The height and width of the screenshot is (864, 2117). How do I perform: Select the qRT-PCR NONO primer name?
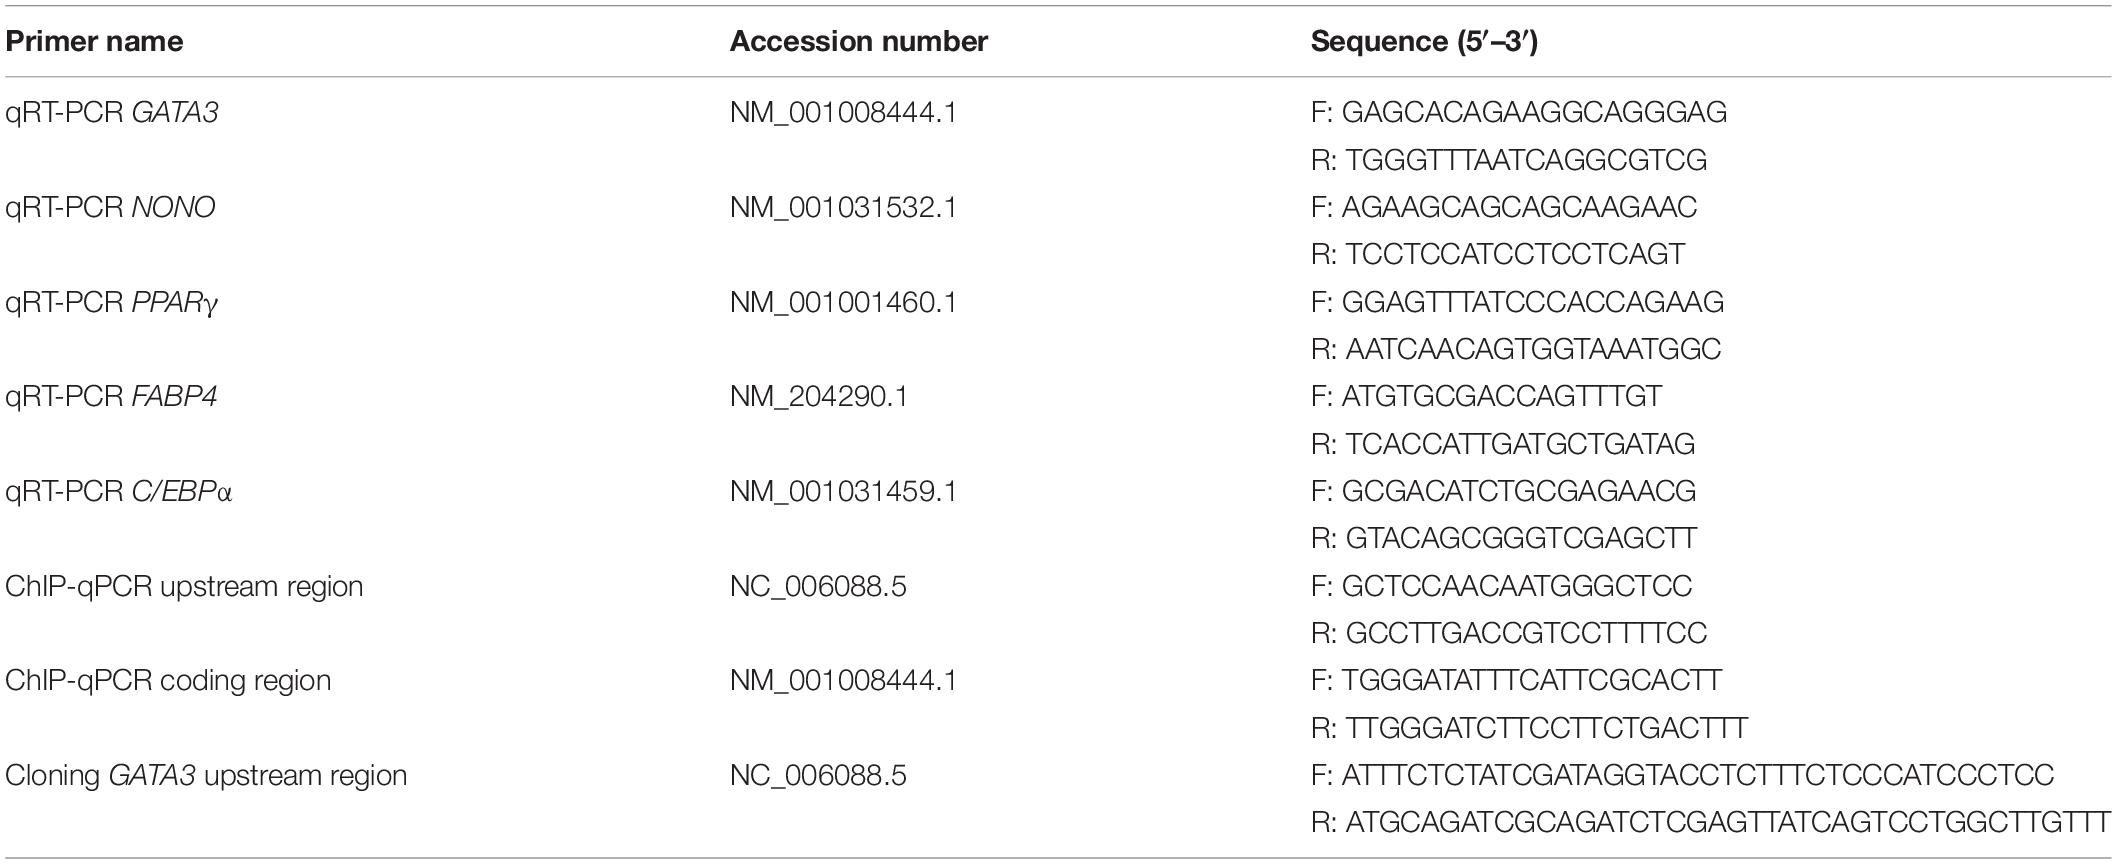tap(110, 208)
